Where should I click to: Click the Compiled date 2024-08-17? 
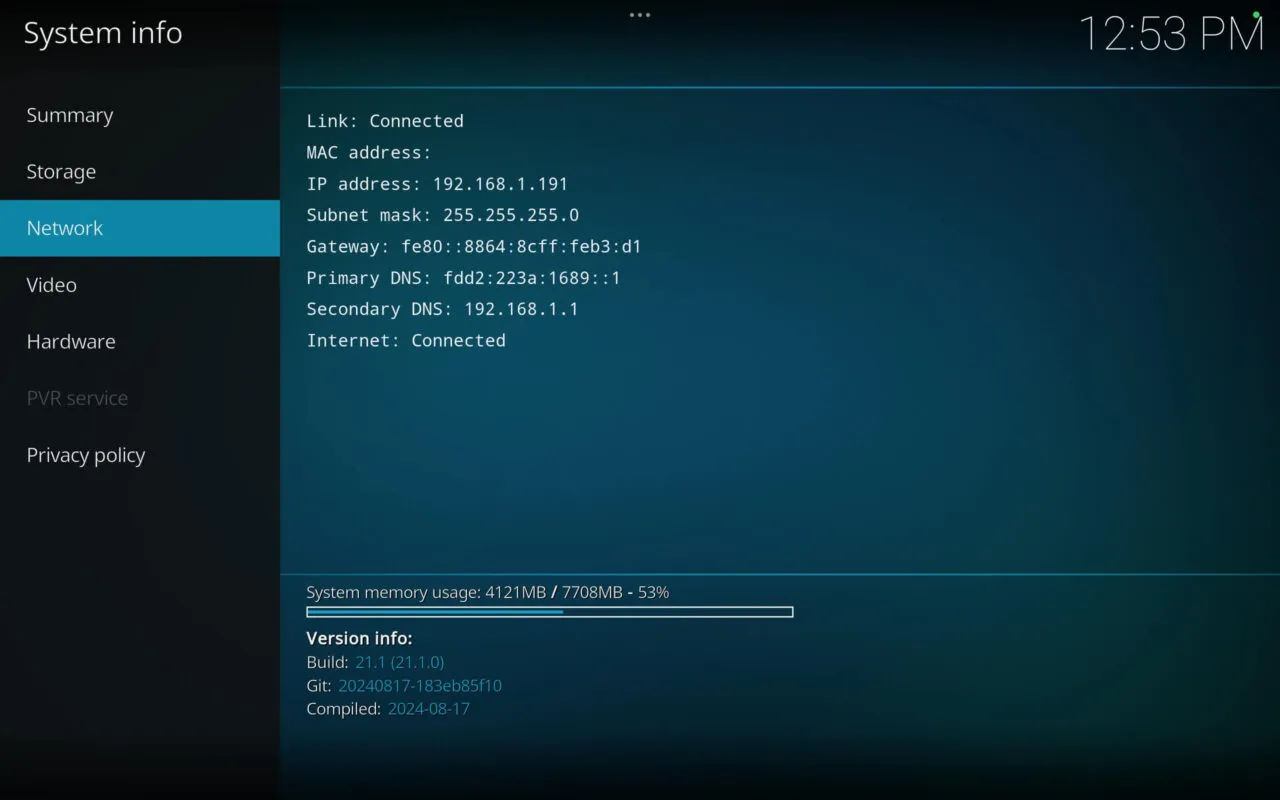tap(428, 708)
